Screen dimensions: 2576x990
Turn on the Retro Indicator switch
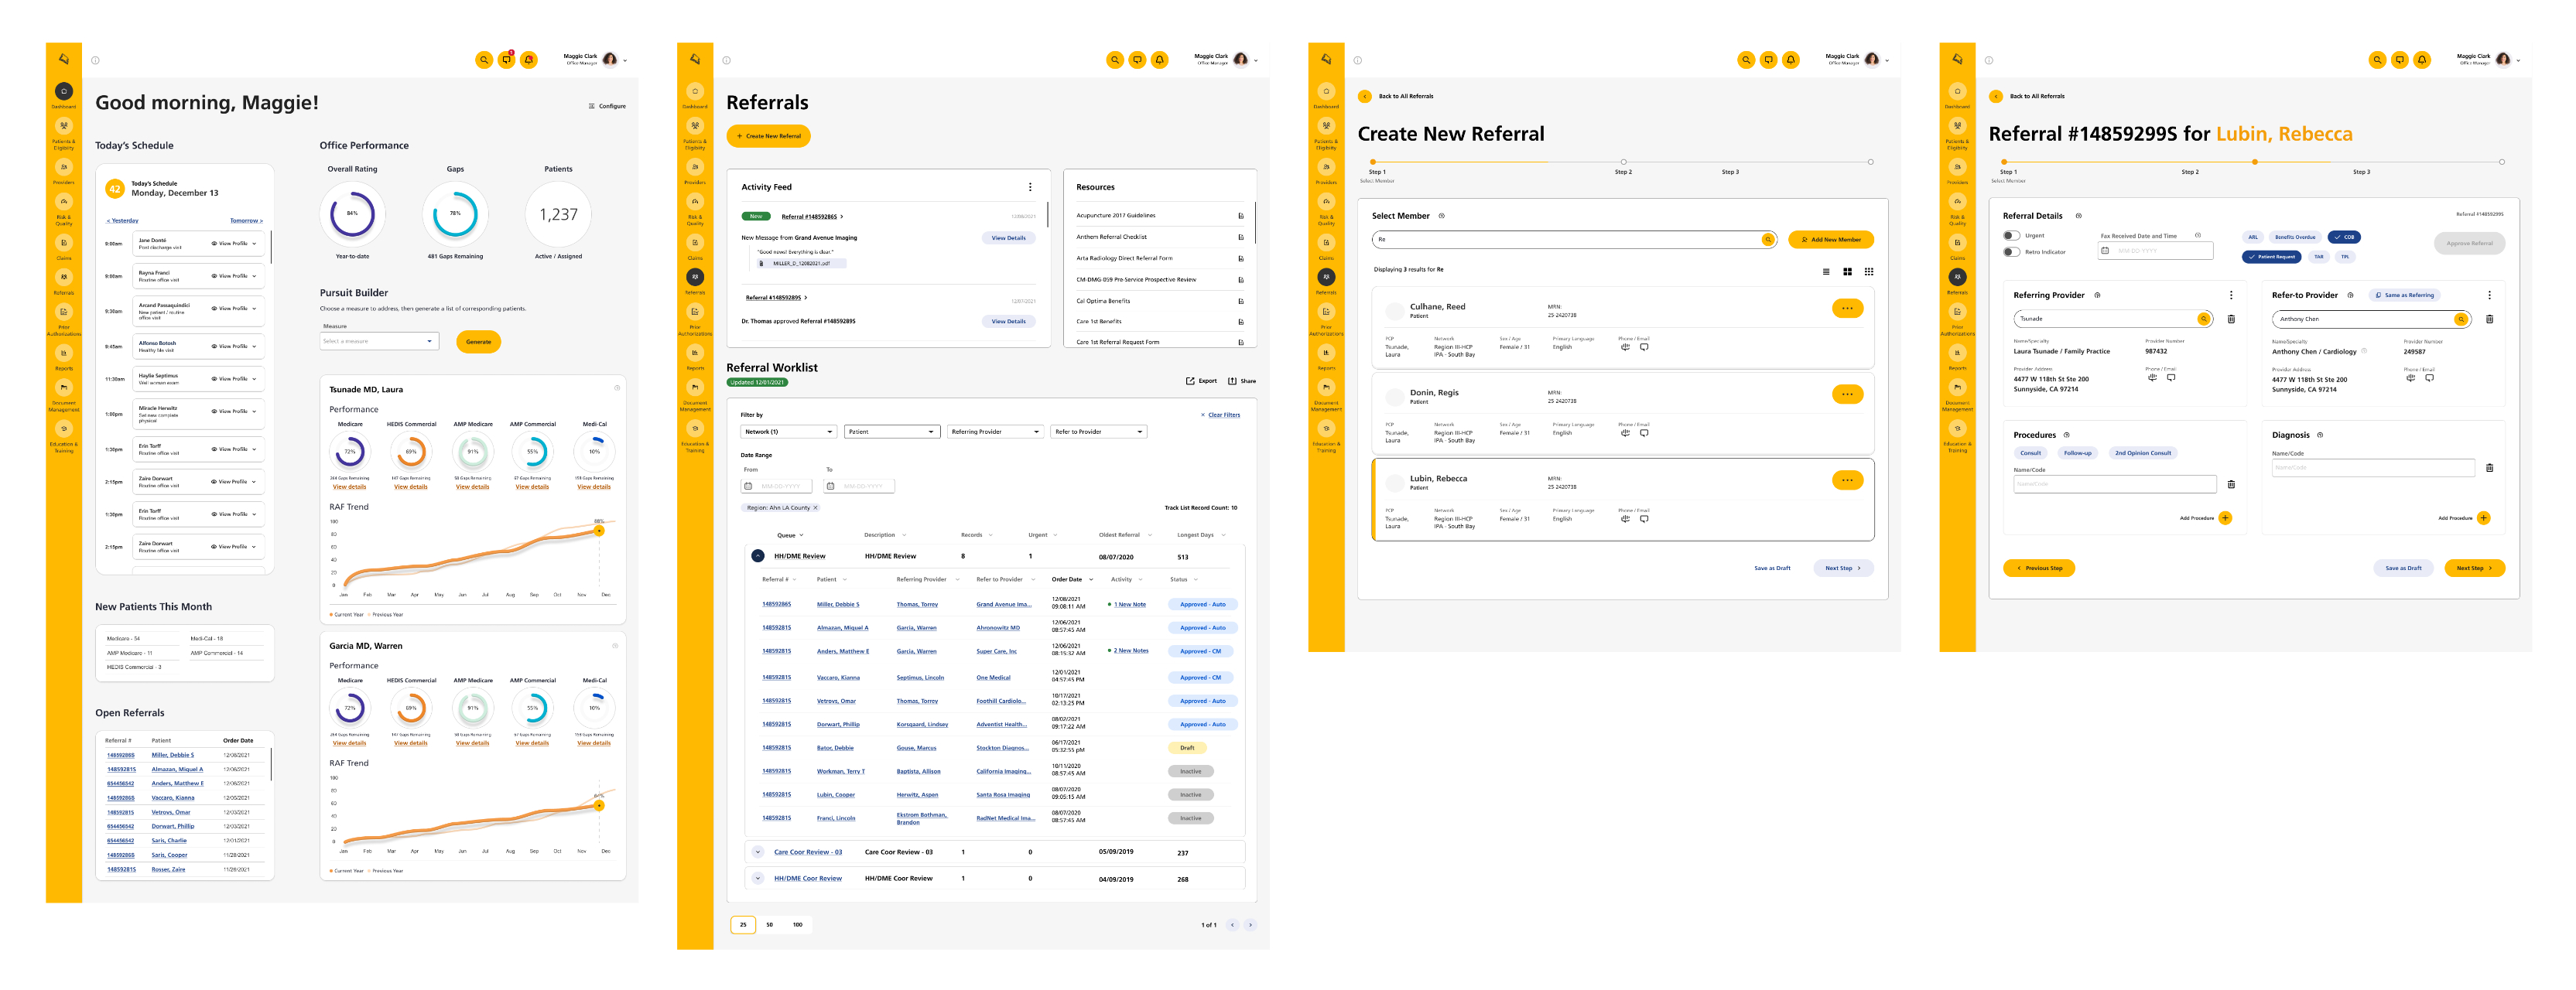(x=2011, y=252)
